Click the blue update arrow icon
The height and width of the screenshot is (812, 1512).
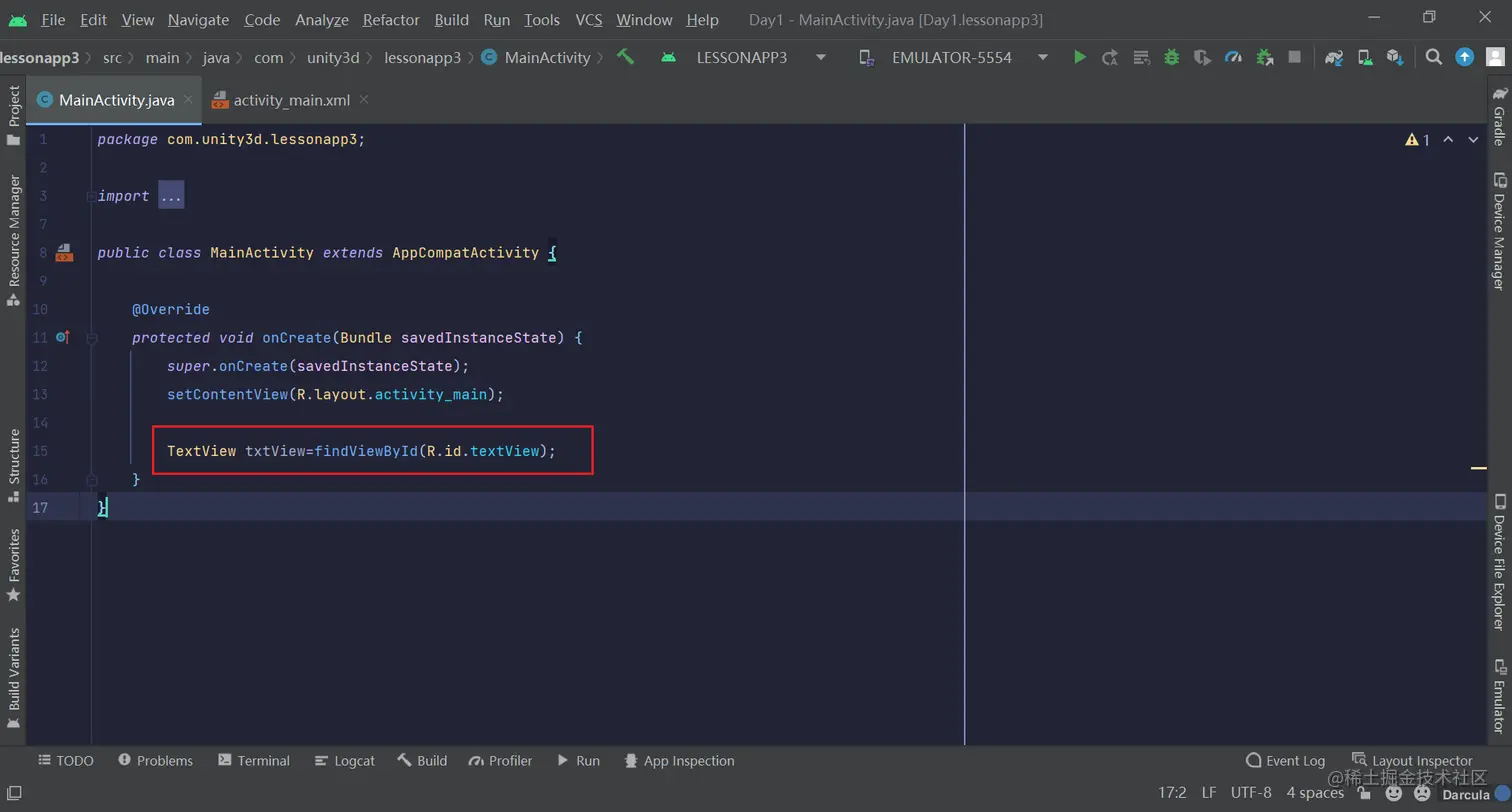click(x=1465, y=57)
